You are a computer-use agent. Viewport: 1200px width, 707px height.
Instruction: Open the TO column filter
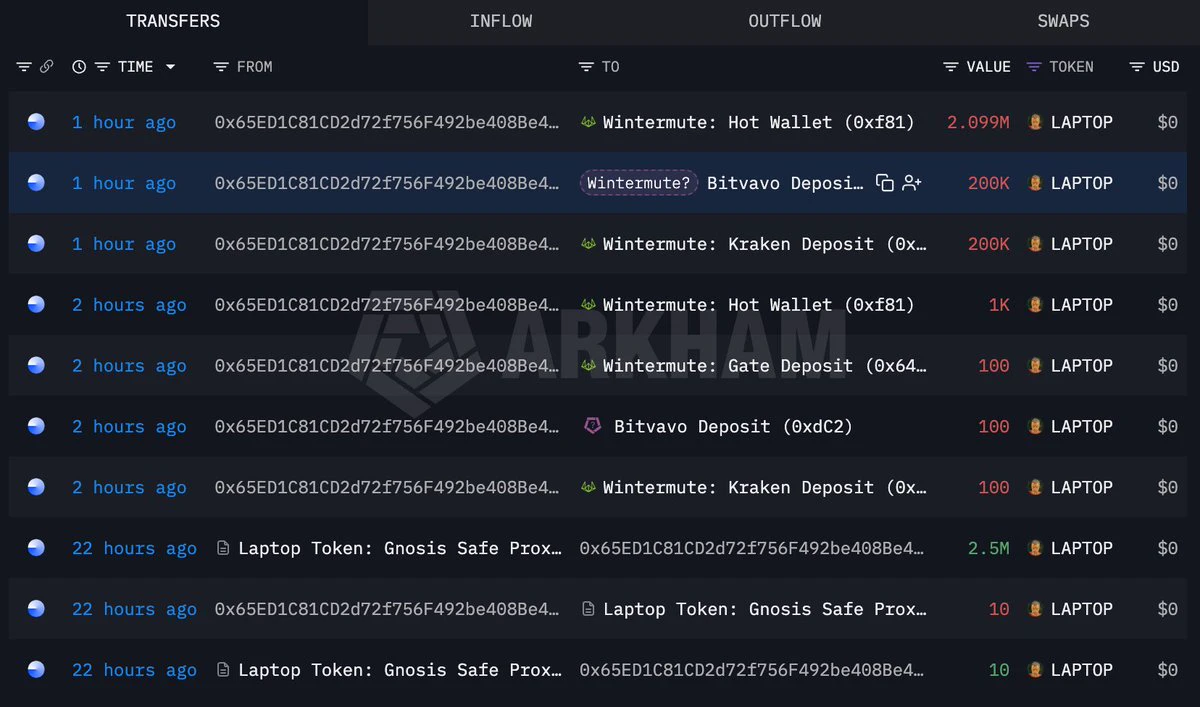pyautogui.click(x=587, y=67)
